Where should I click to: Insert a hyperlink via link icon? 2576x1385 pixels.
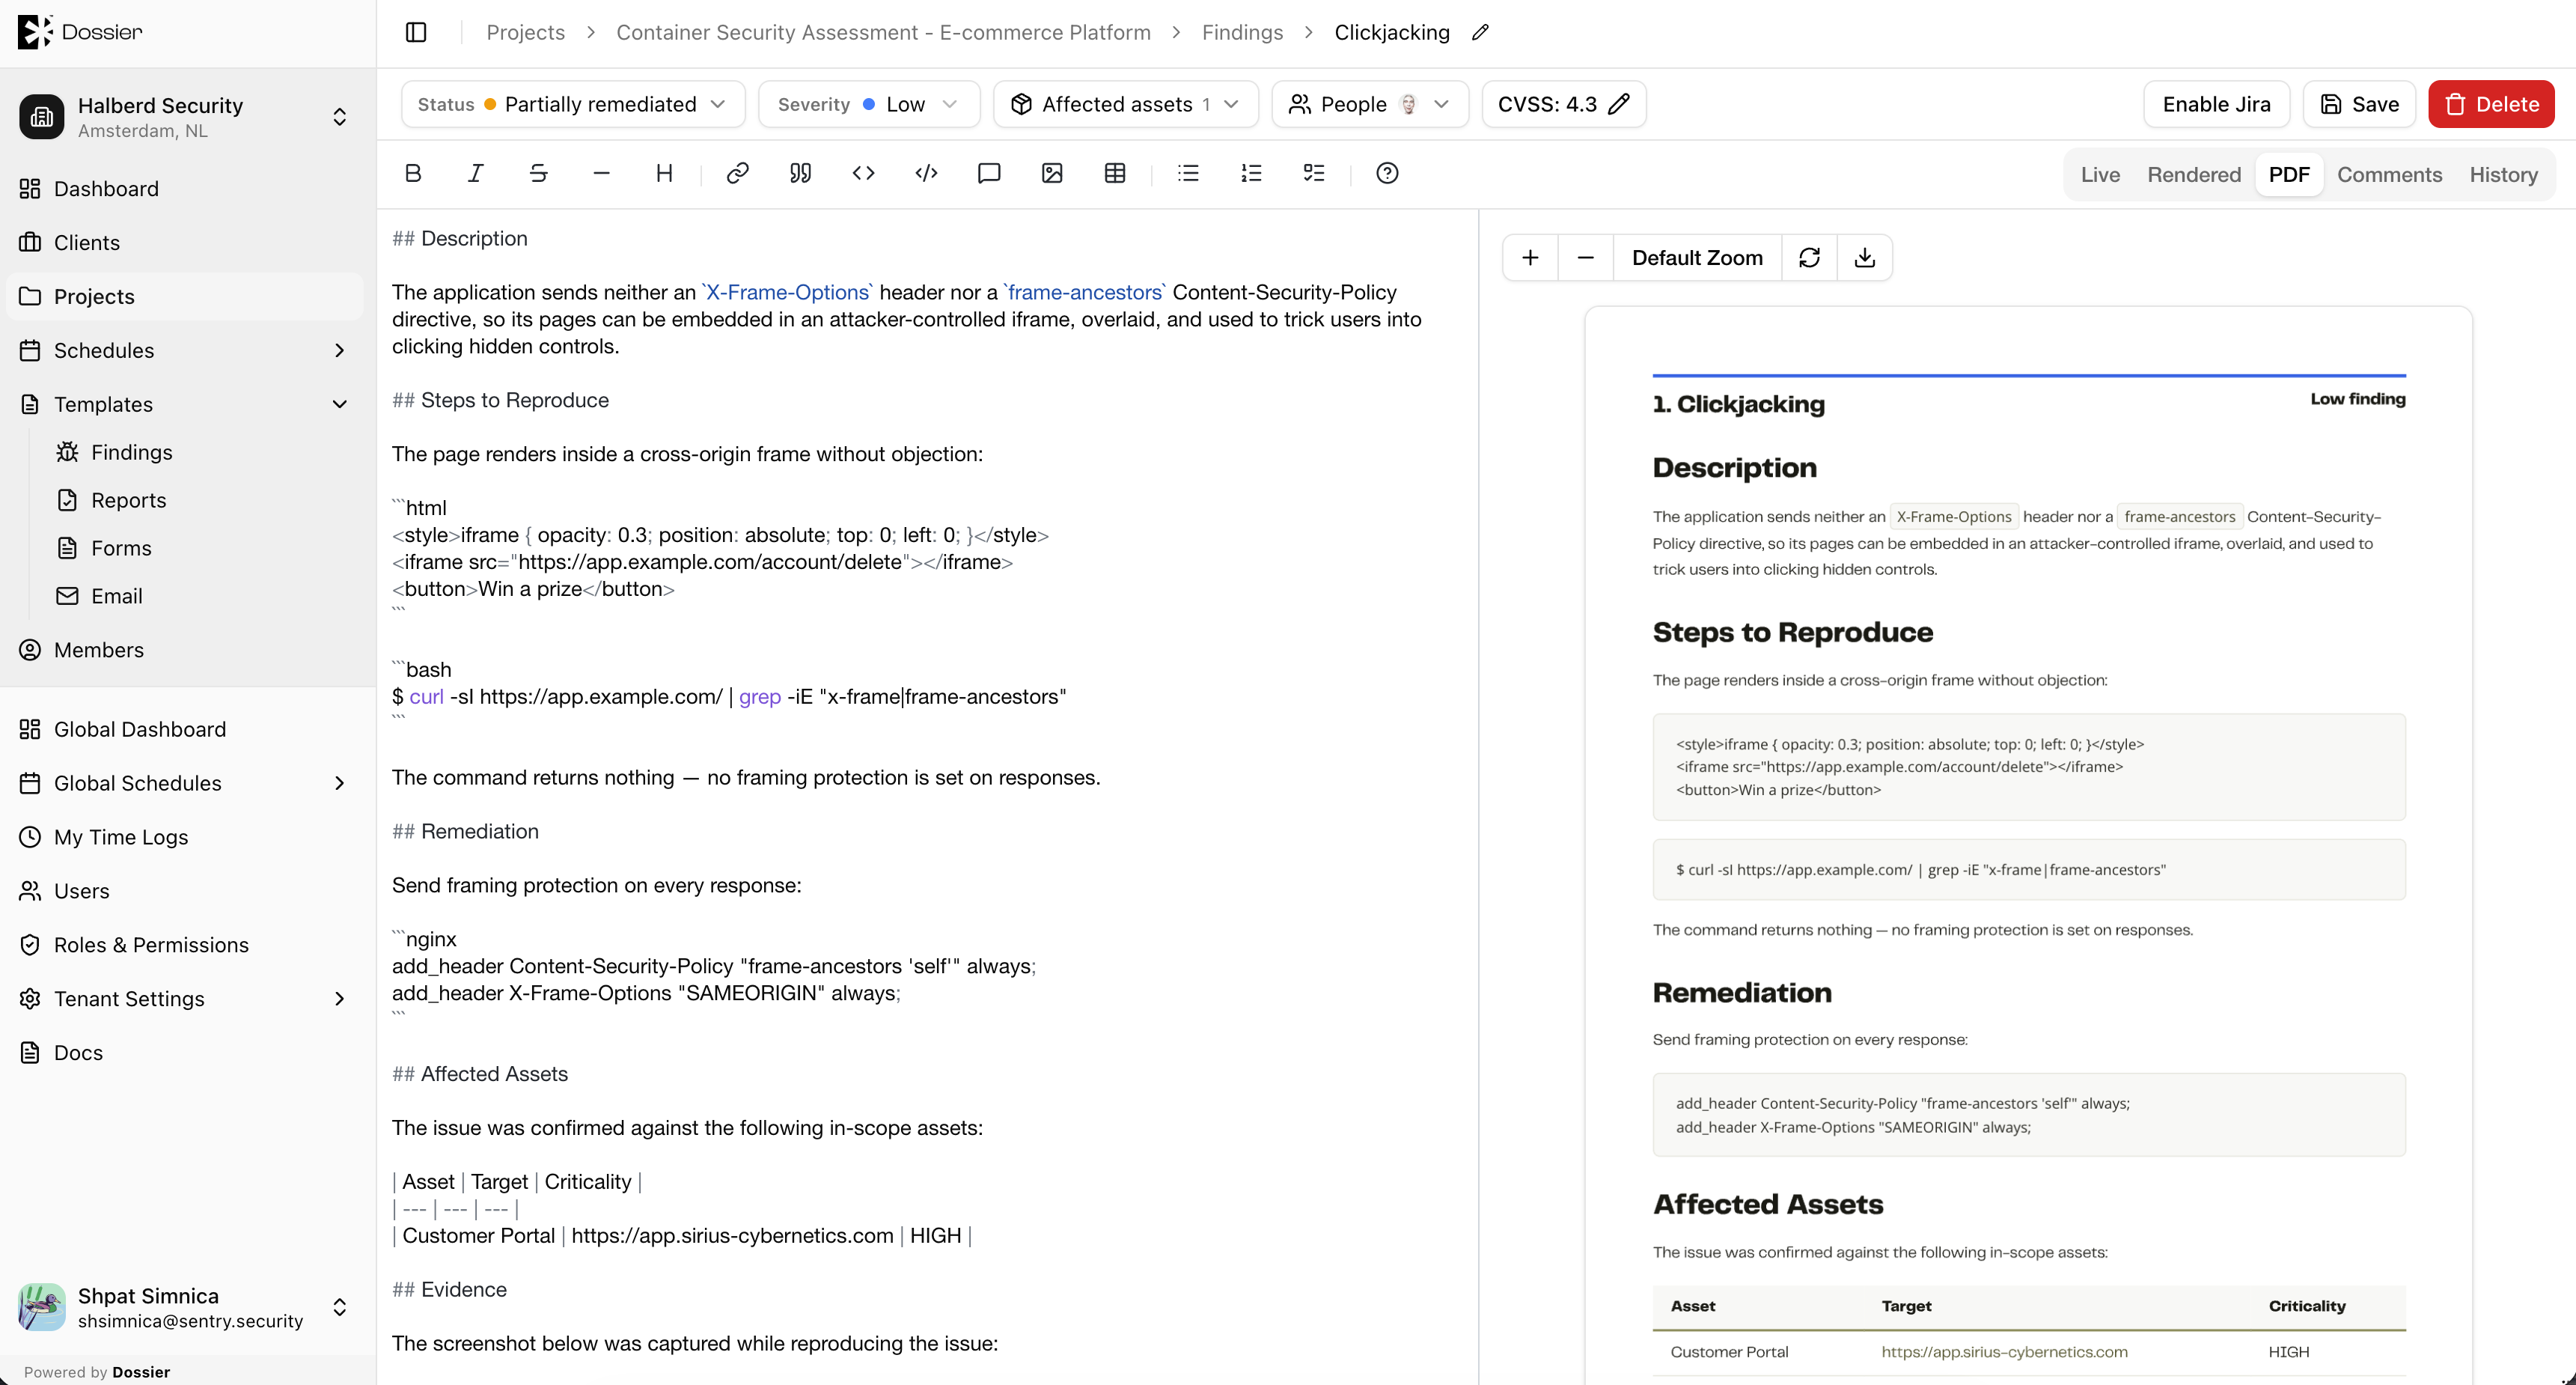coord(738,173)
